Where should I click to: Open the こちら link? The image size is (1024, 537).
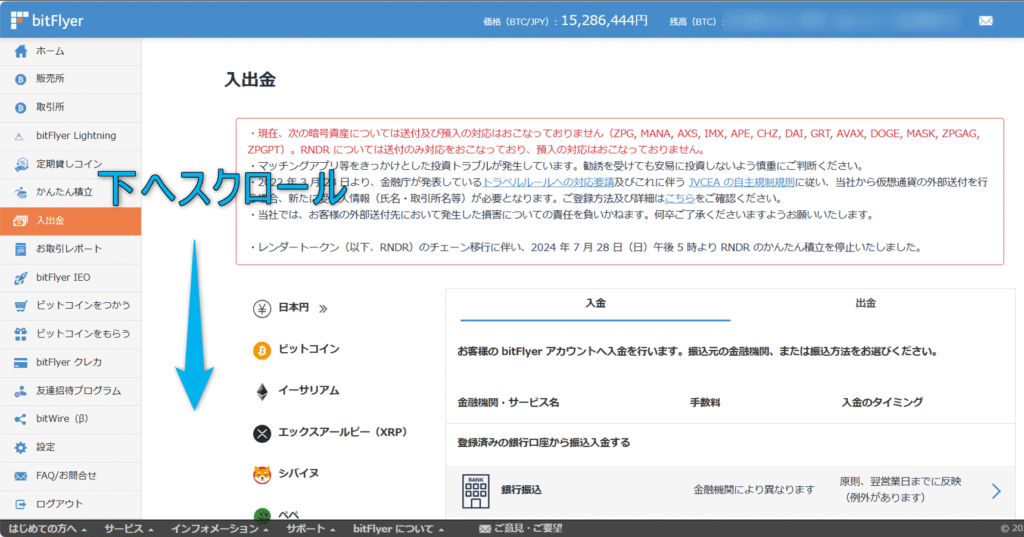pos(679,199)
